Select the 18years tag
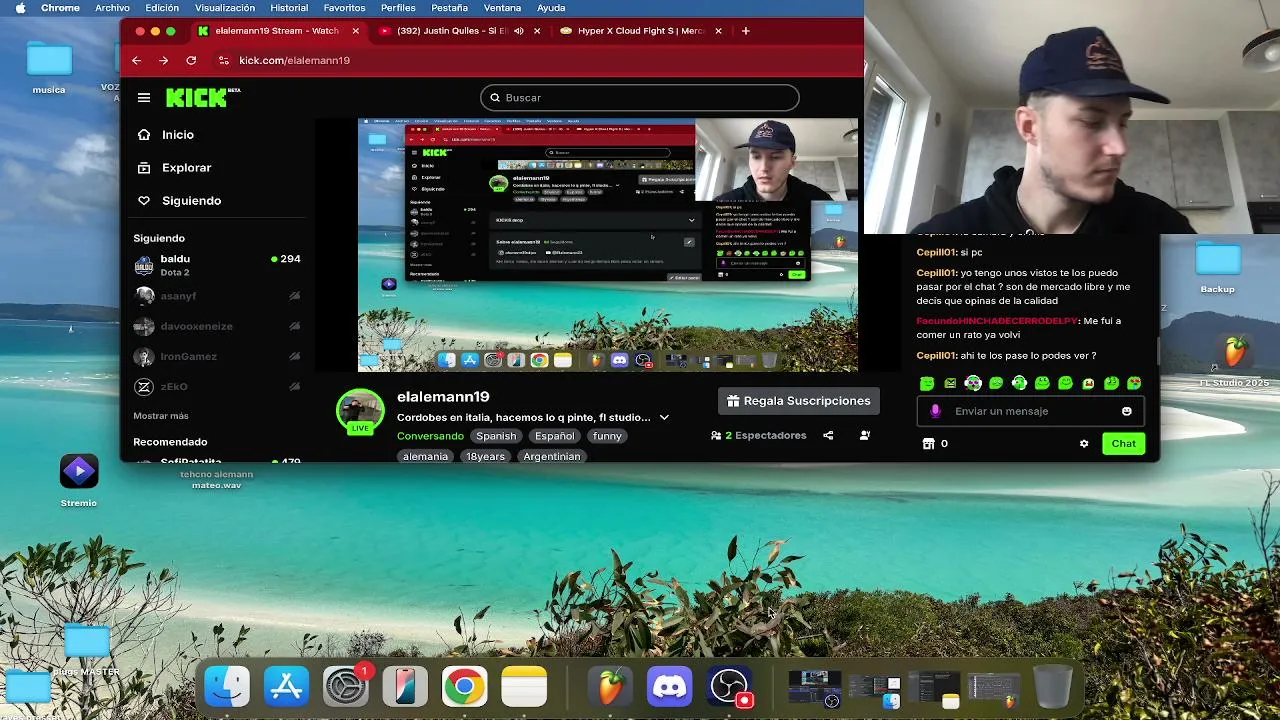The width and height of the screenshot is (1280, 720). point(485,456)
